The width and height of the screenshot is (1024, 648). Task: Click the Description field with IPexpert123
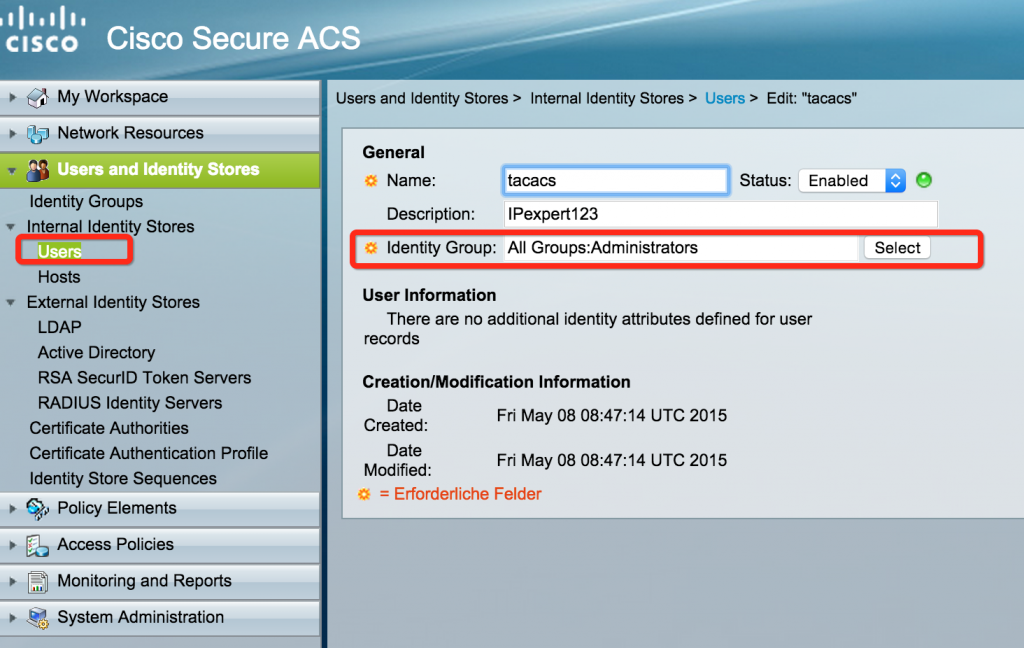(720, 214)
